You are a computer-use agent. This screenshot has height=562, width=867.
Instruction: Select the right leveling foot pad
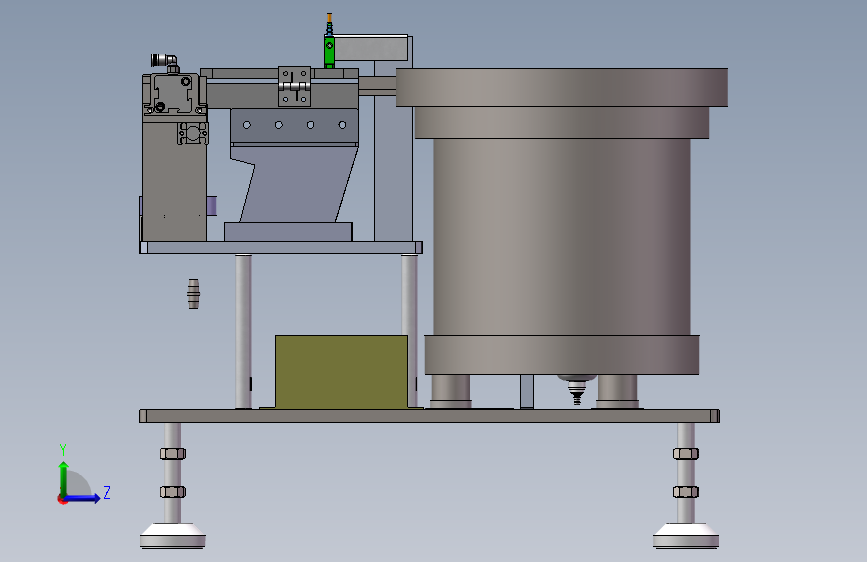tap(686, 537)
